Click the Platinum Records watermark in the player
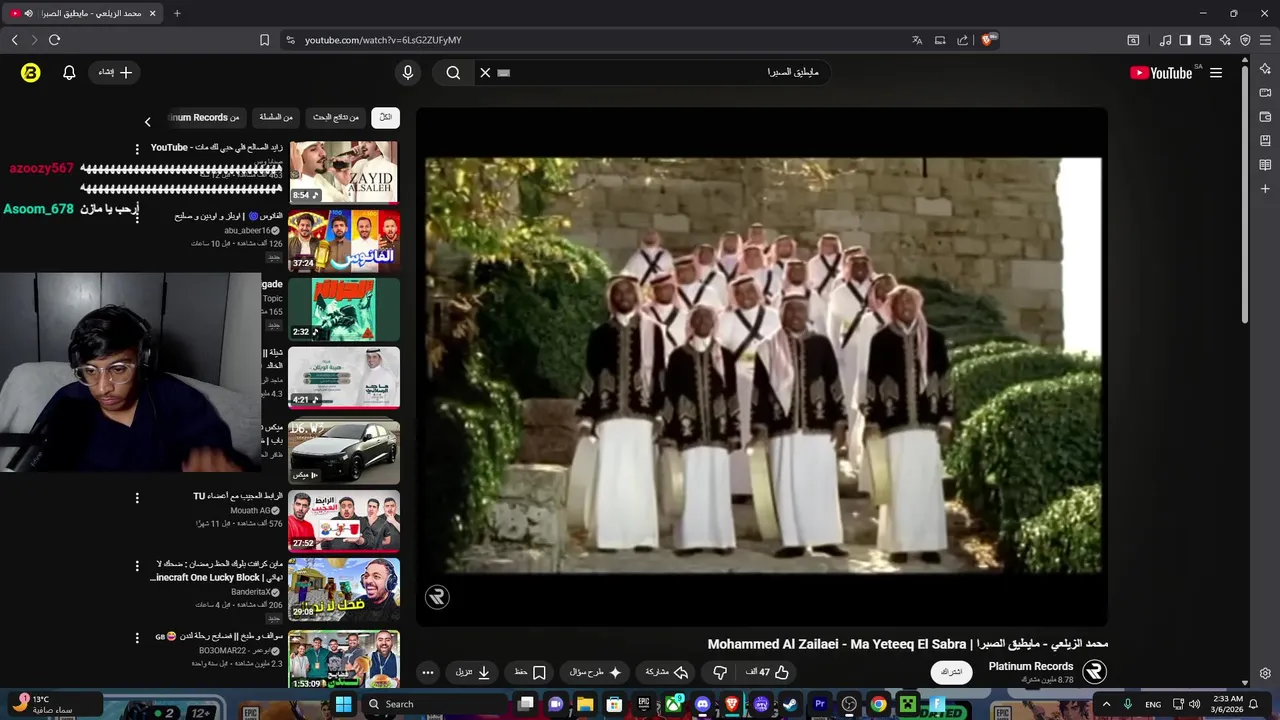Screen dimensions: 1280x720 pos(437,597)
